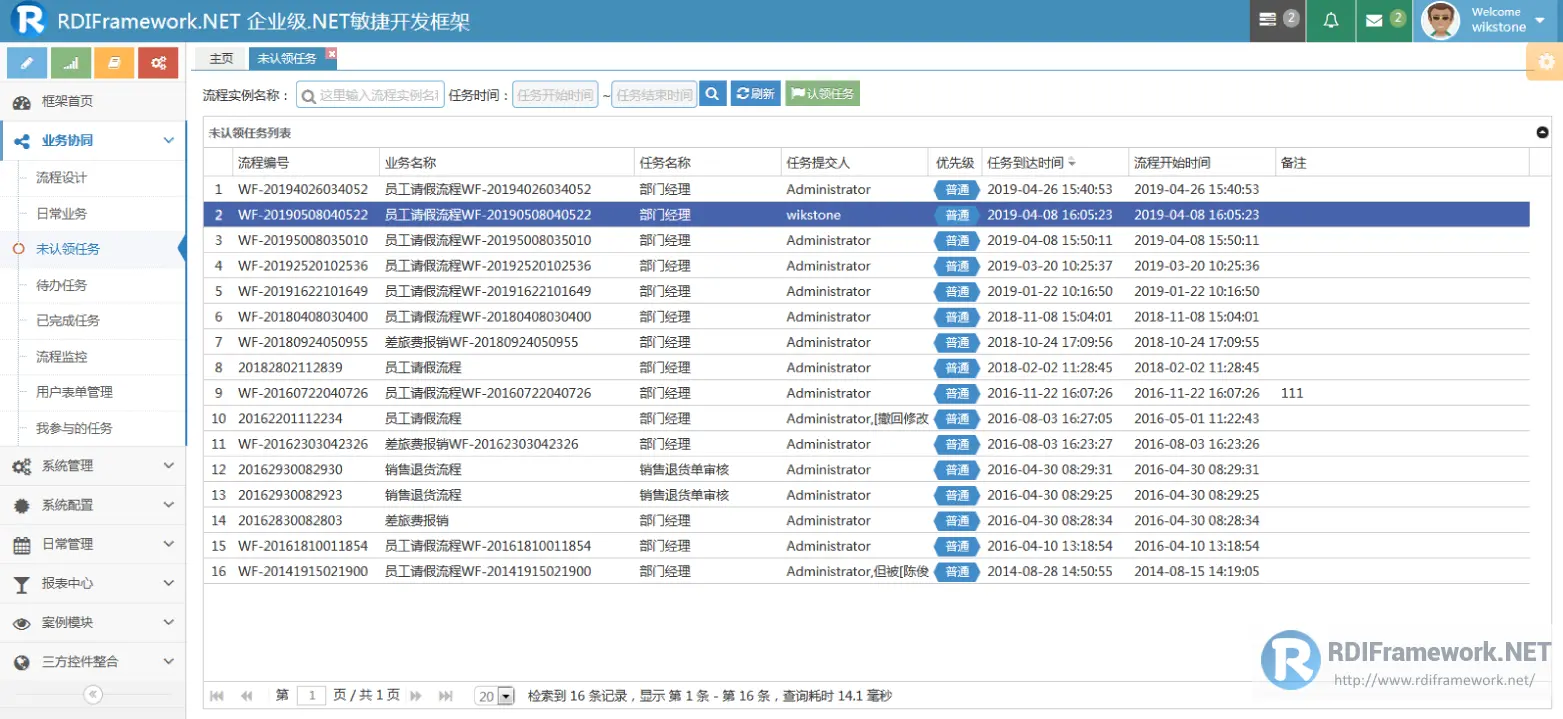Open 用户表单管理 submenu item
Screen dimensions: 1563x719
pos(74,392)
